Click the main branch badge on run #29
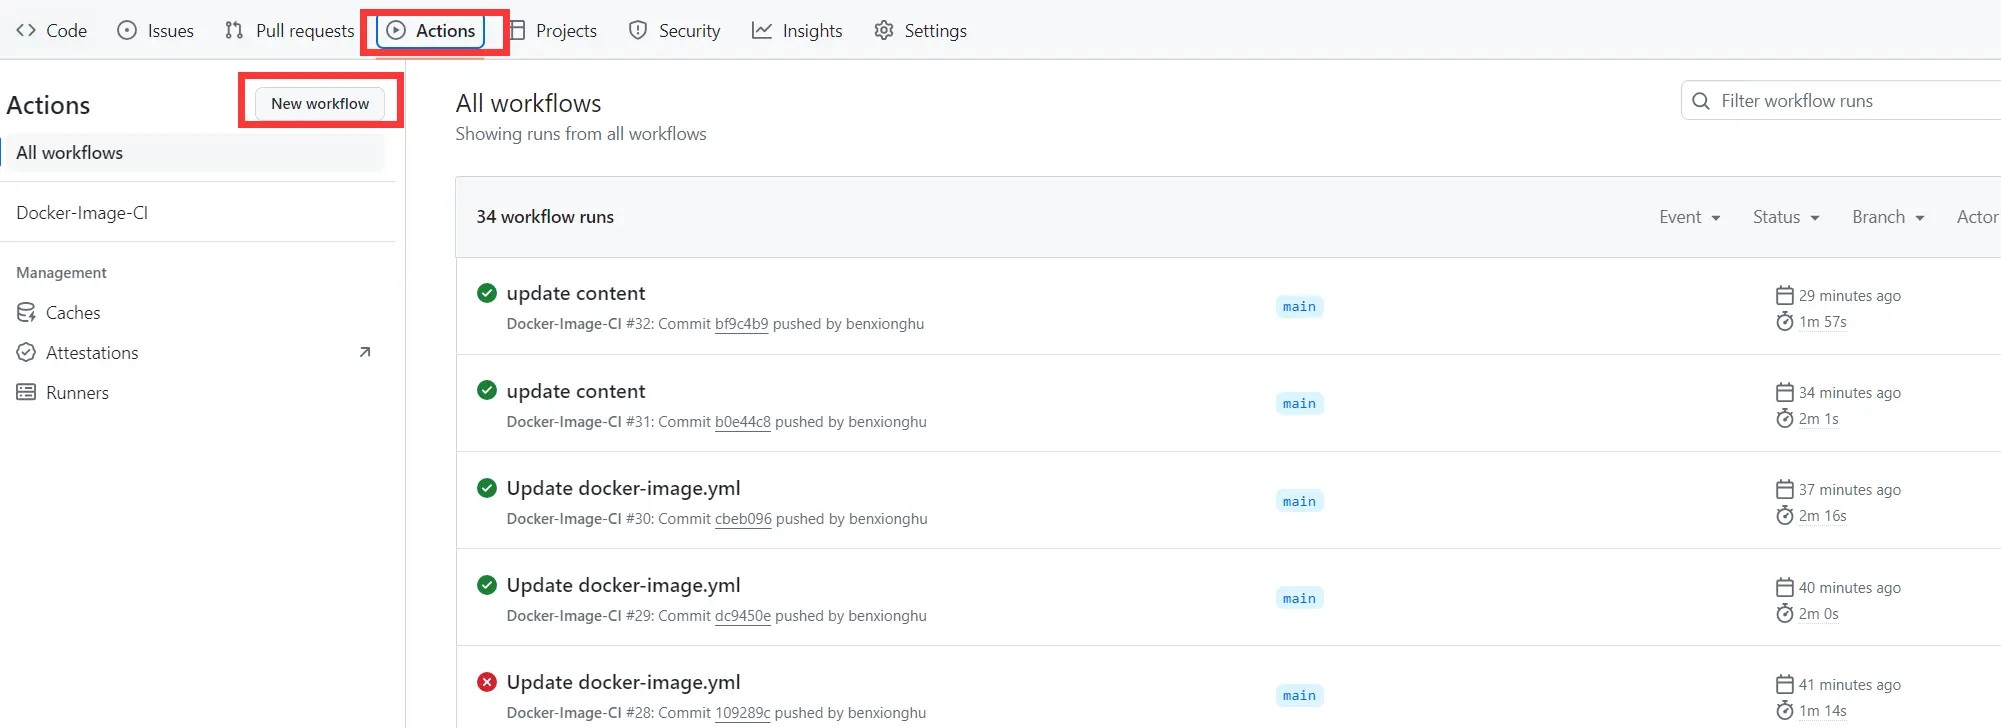Image resolution: width=2001 pixels, height=728 pixels. (1299, 598)
